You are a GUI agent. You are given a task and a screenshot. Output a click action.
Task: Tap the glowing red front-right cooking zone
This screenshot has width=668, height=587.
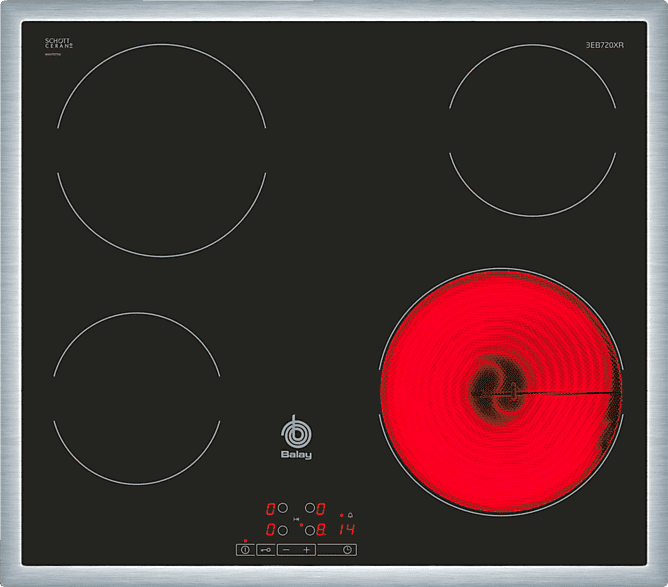pos(501,392)
